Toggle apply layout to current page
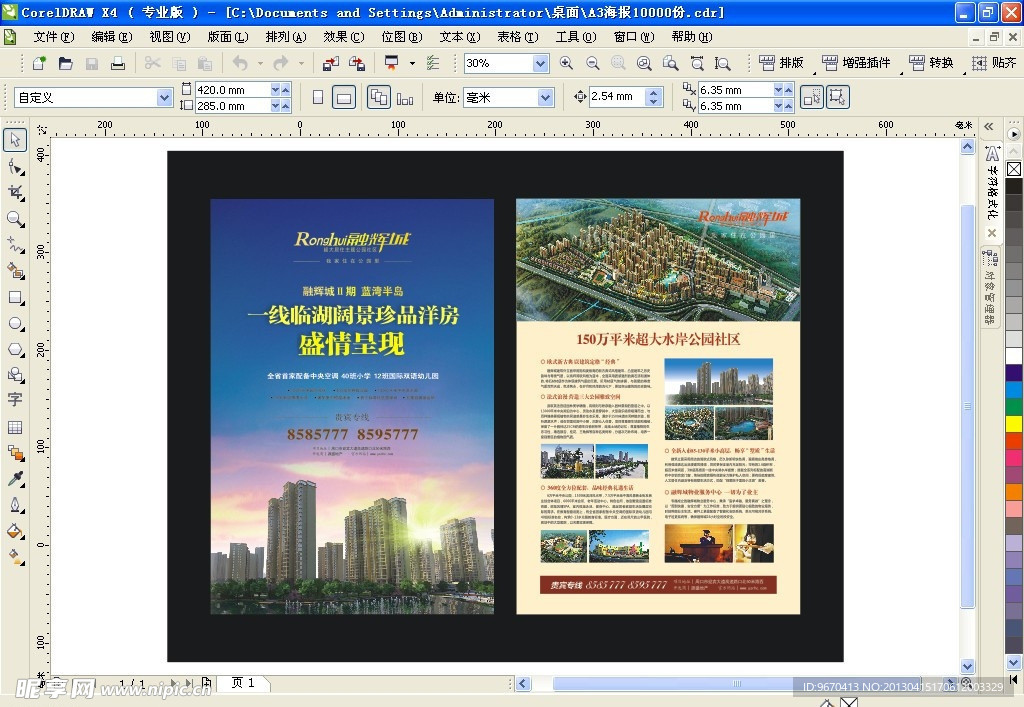 click(x=405, y=97)
